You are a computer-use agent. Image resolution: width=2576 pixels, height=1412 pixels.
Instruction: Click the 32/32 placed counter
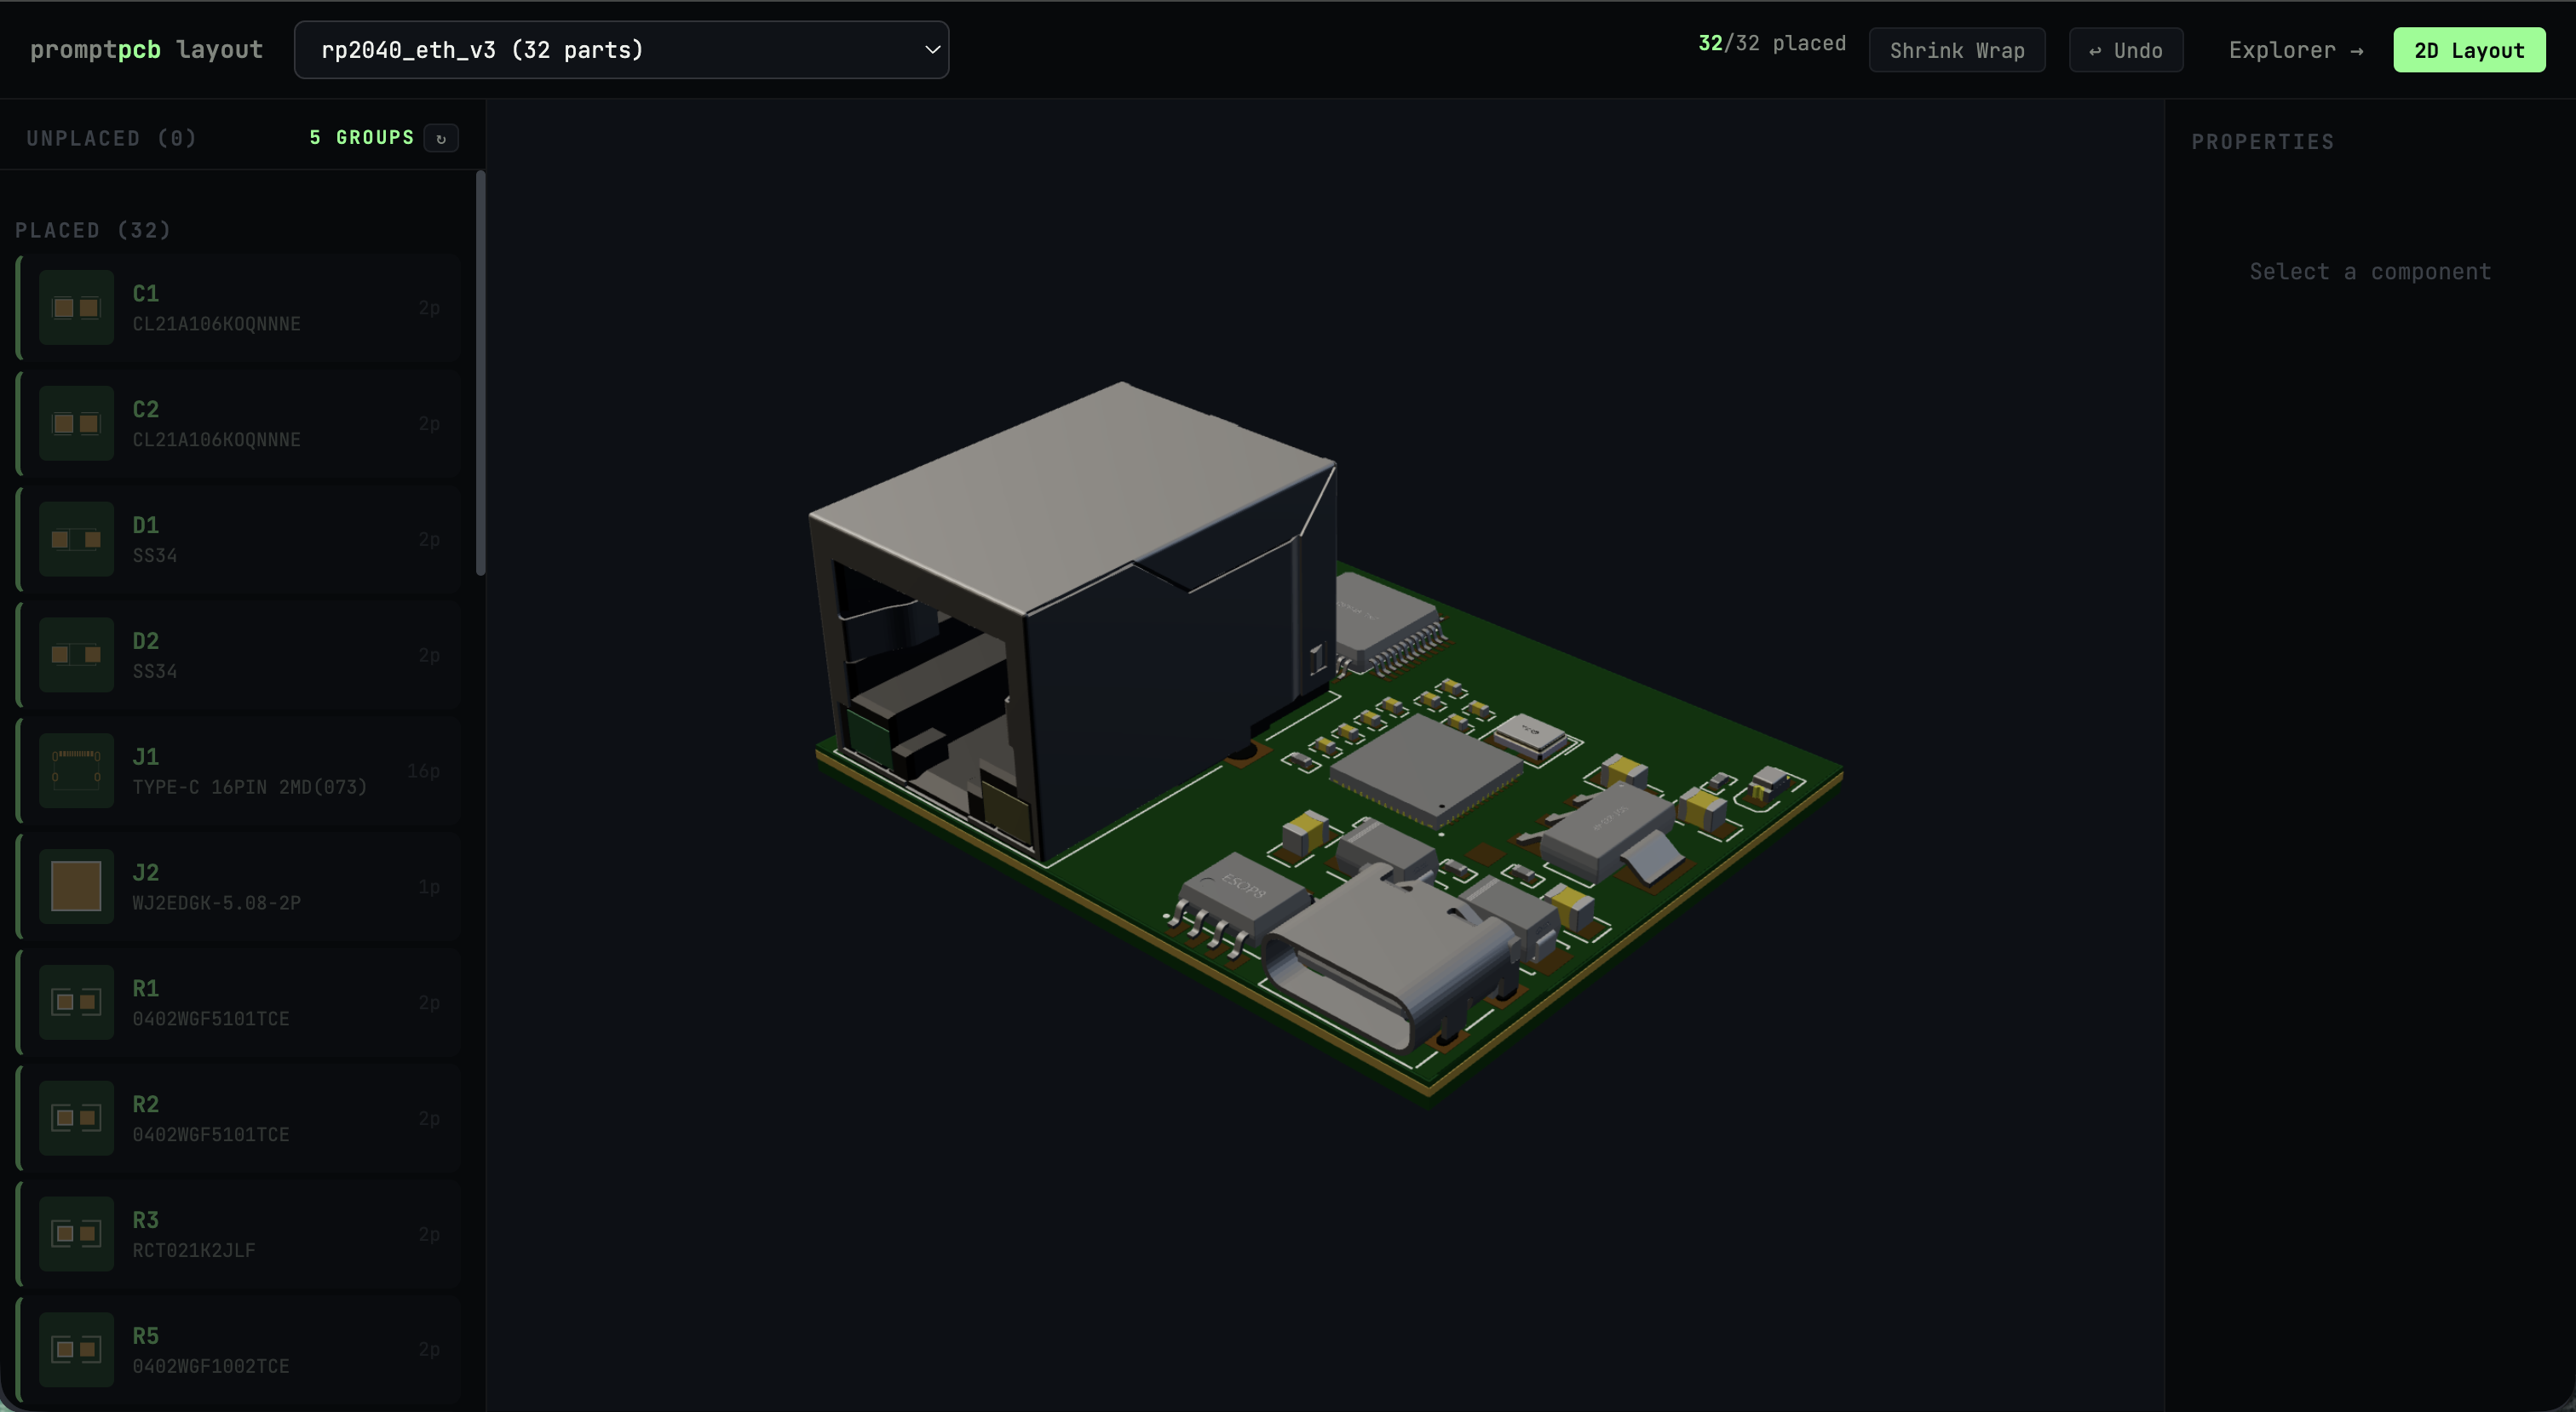1772,44
